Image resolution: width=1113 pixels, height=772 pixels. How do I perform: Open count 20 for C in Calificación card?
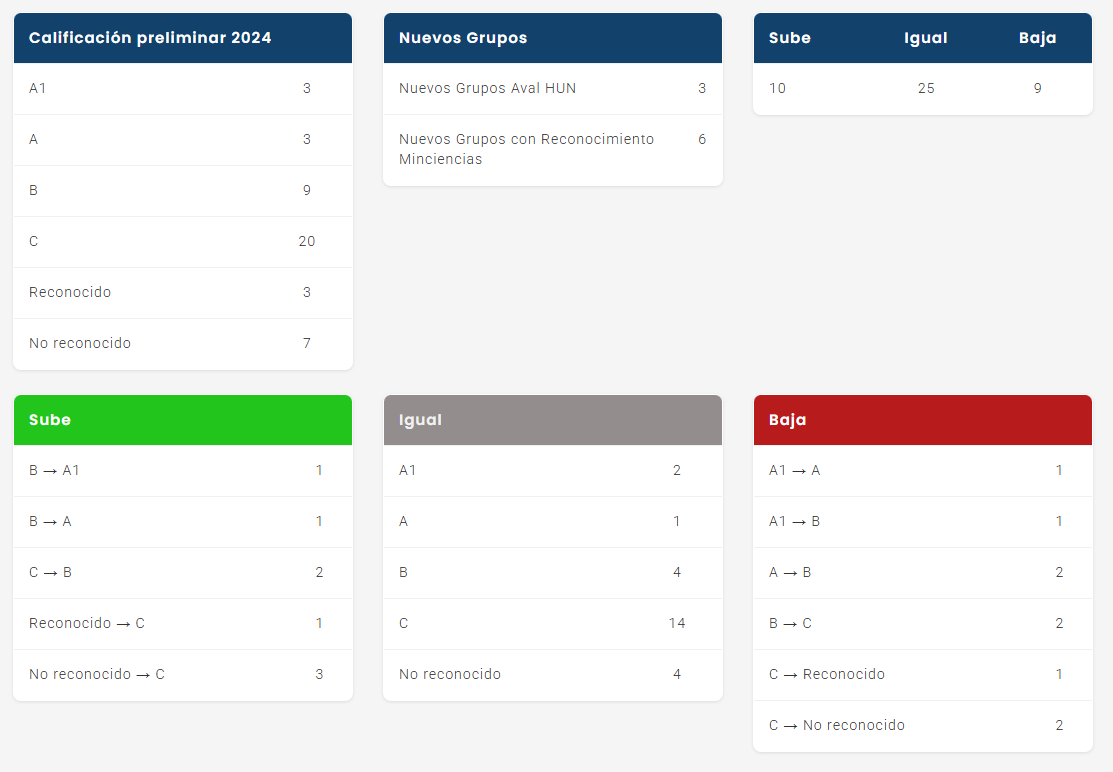[307, 241]
